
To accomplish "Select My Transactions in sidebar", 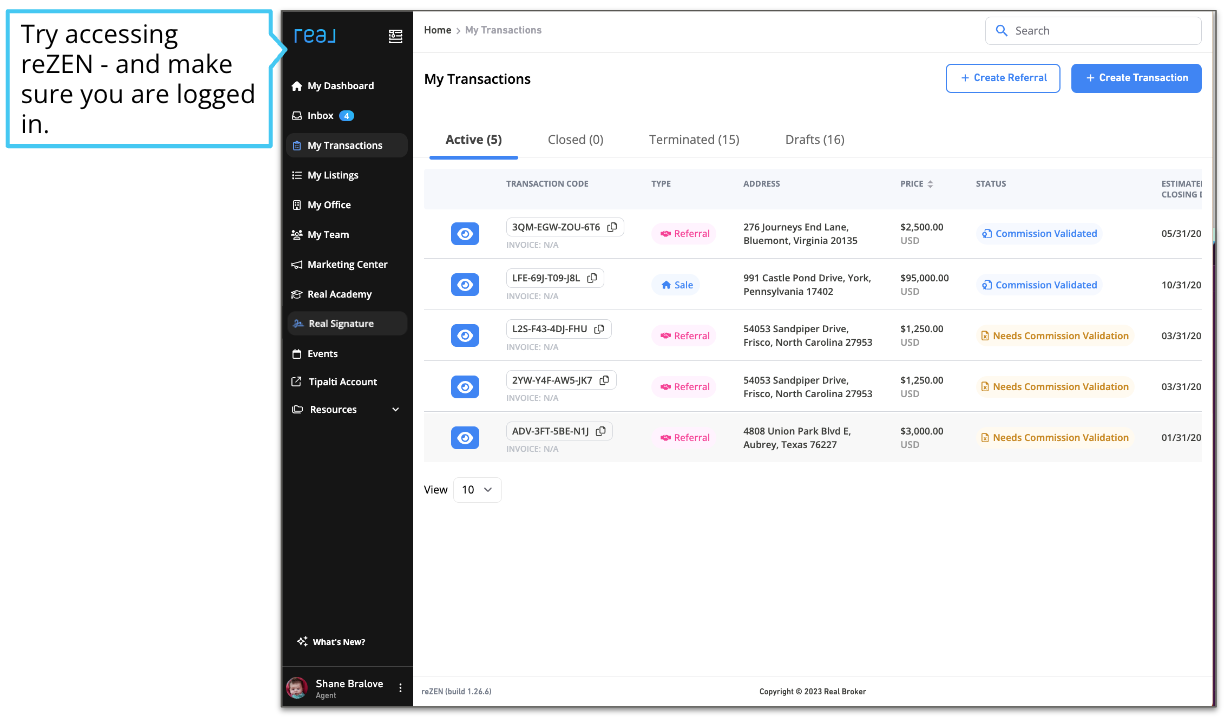I will tap(347, 145).
